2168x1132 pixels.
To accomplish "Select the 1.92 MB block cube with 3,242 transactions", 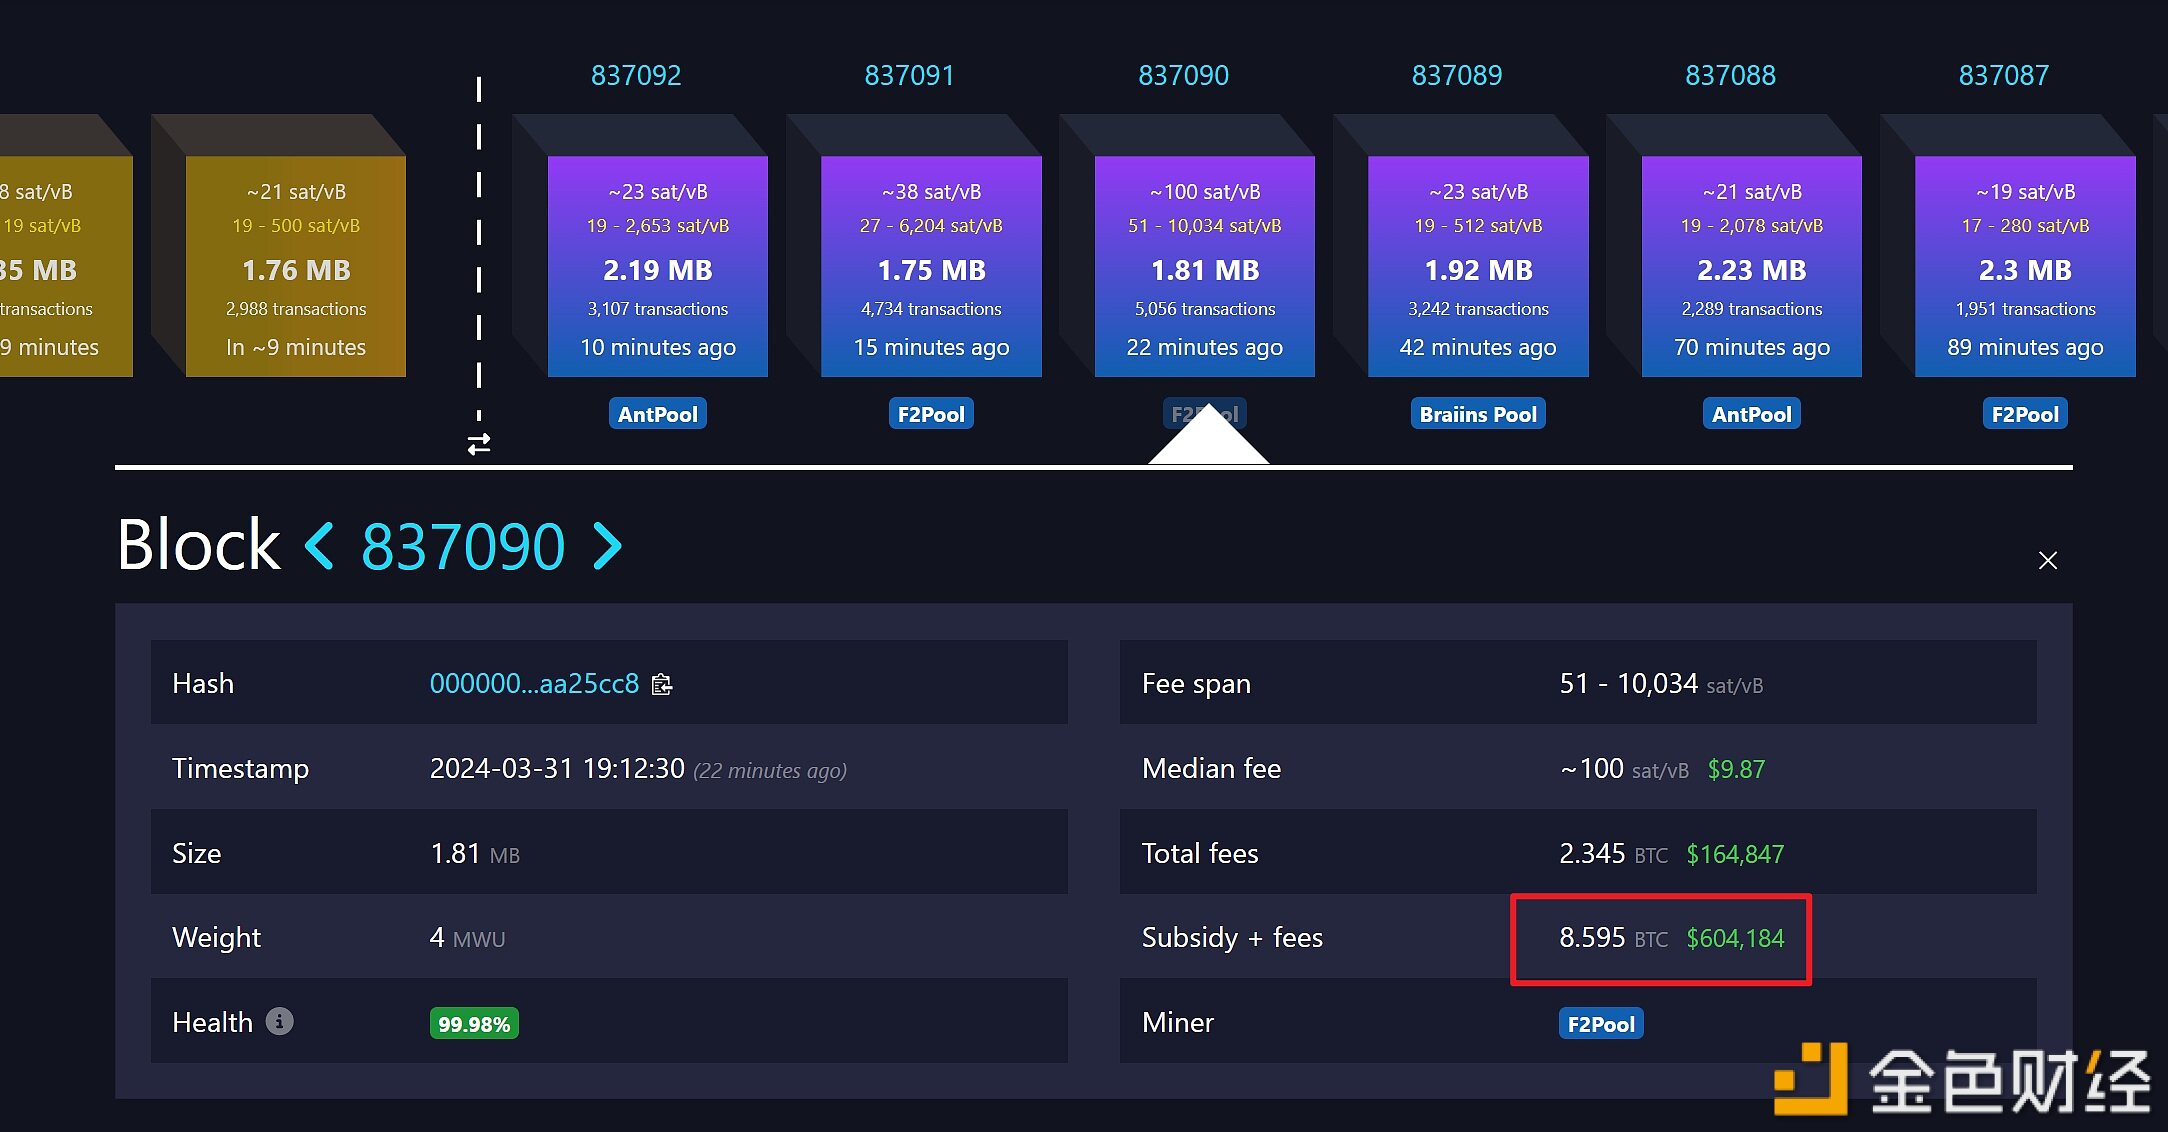I will [x=1478, y=266].
